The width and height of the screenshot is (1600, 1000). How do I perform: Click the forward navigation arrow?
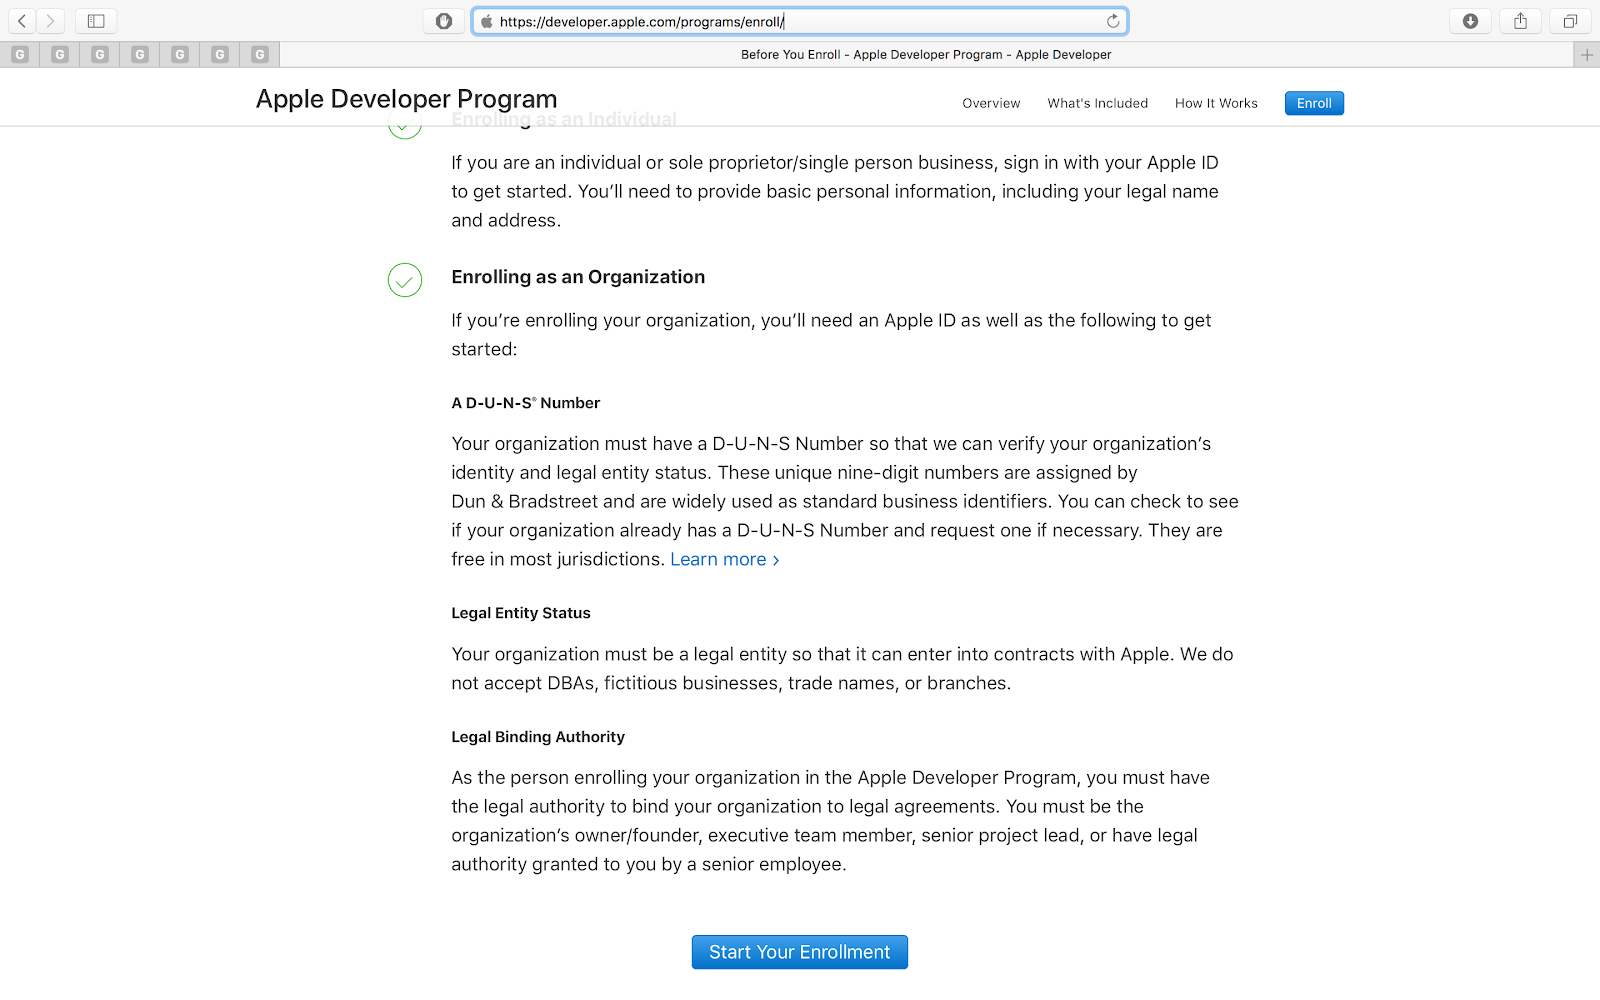tap(50, 20)
